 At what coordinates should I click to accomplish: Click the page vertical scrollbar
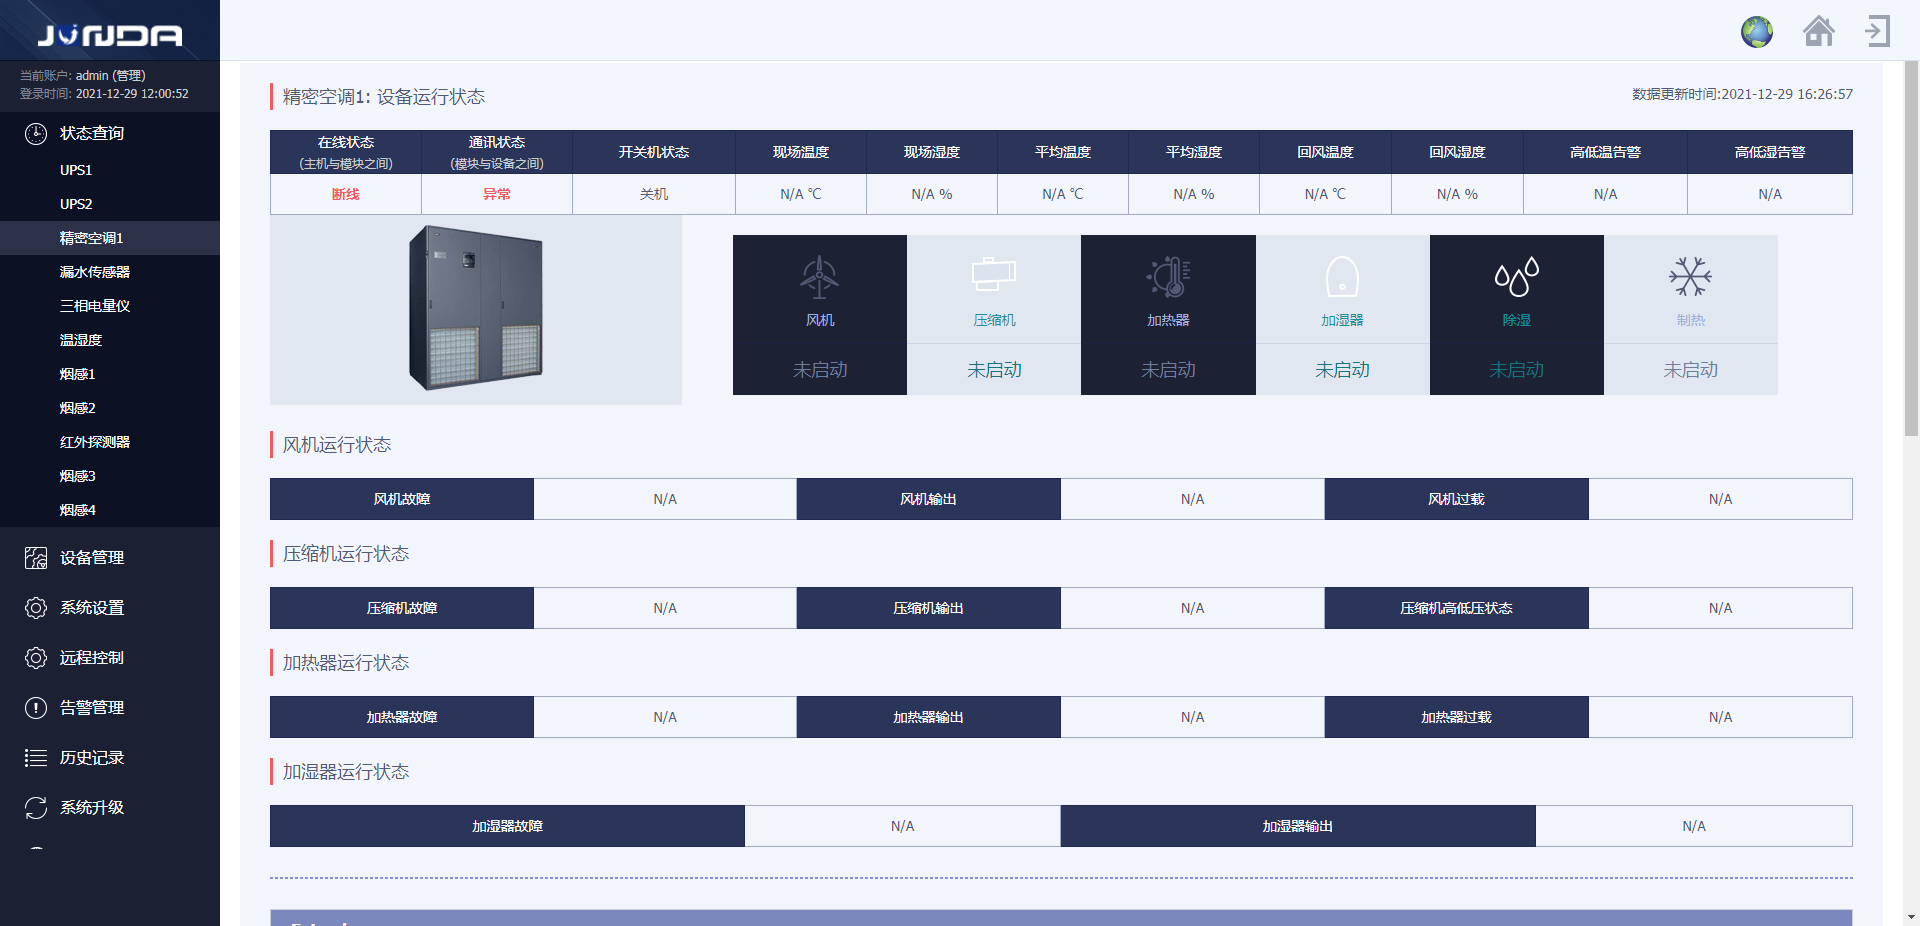click(x=1911, y=250)
